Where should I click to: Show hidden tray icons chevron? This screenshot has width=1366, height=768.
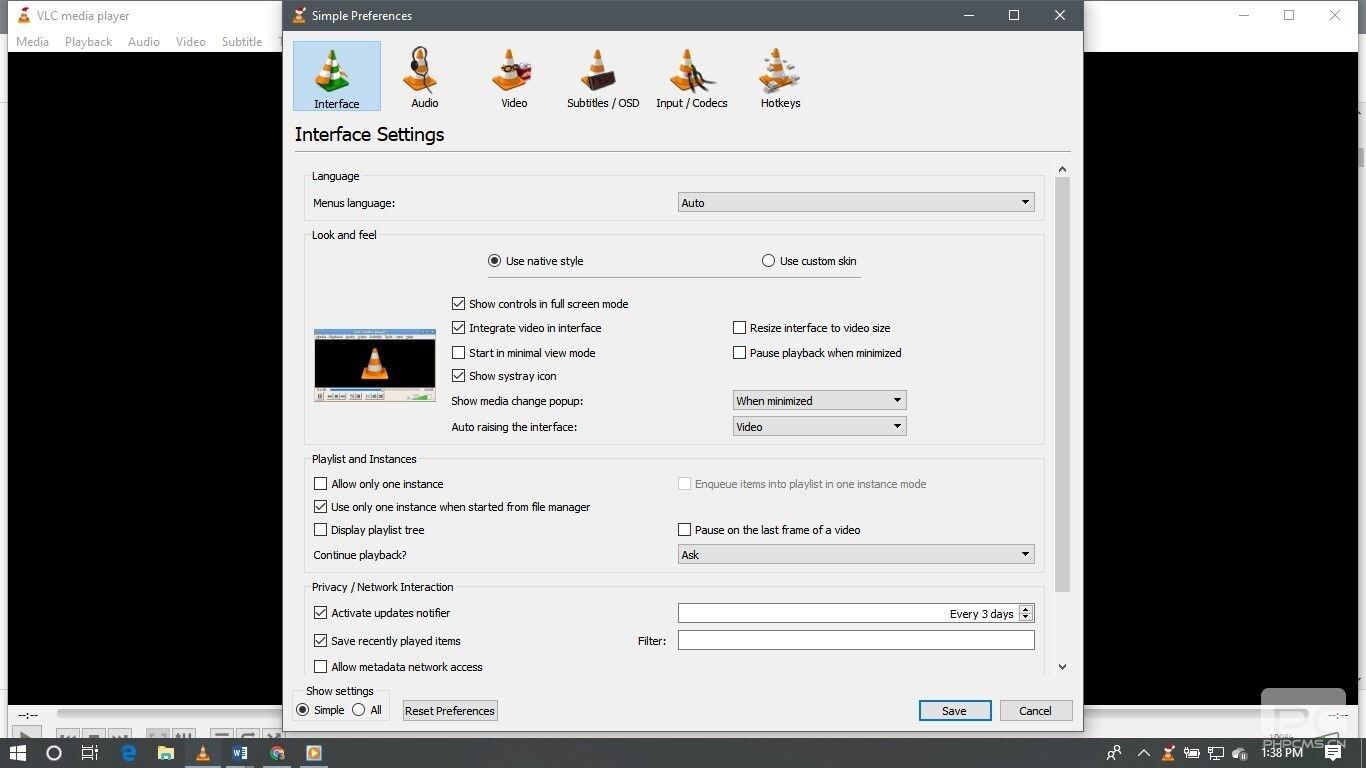tap(1143, 753)
